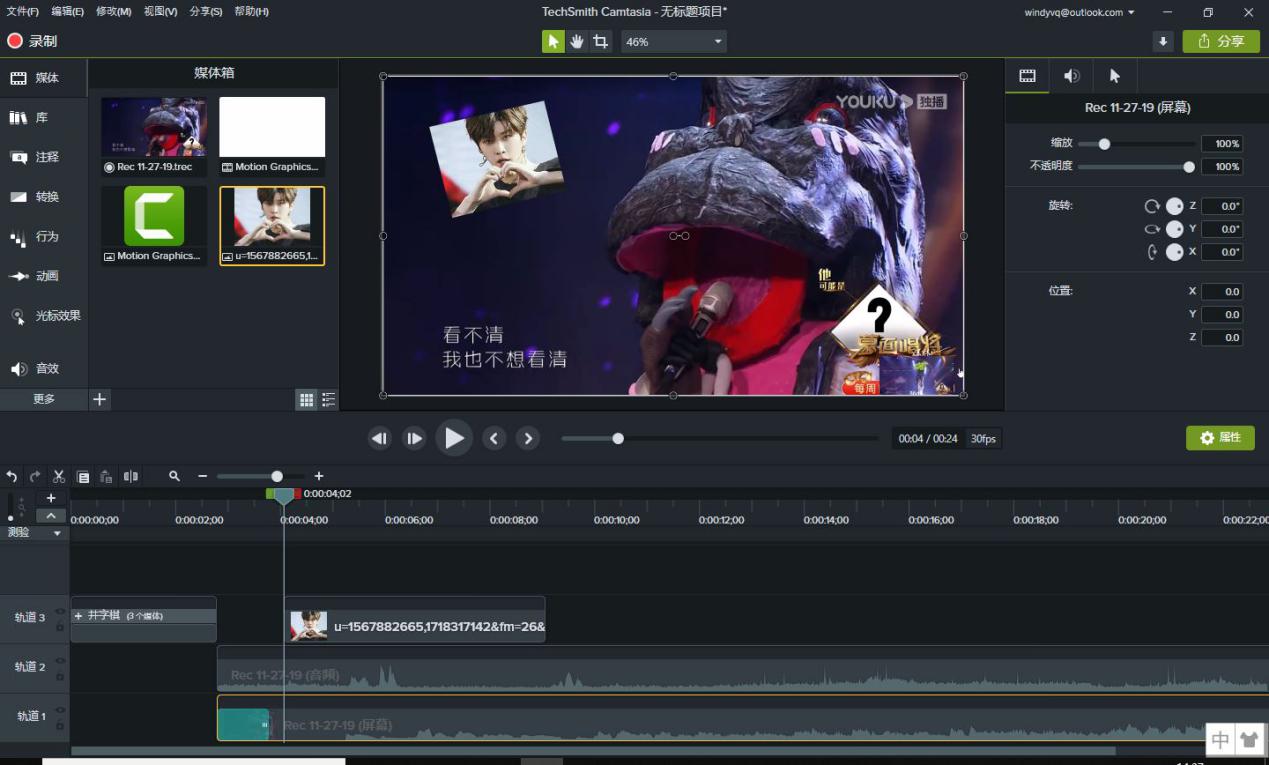Open the 46% canvas zoom dropdown
The image size is (1269, 765).
(x=674, y=42)
